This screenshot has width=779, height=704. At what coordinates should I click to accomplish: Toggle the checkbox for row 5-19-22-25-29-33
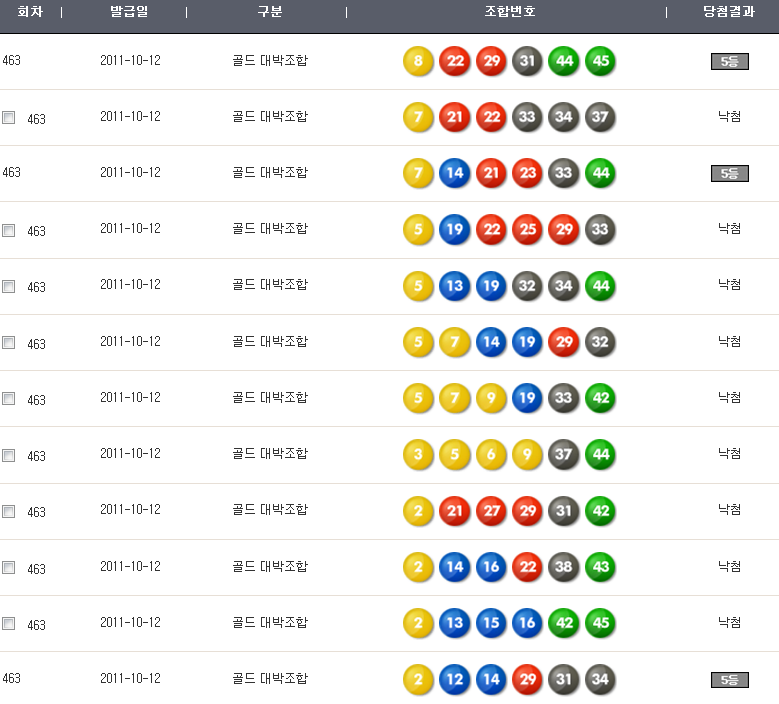[9, 230]
